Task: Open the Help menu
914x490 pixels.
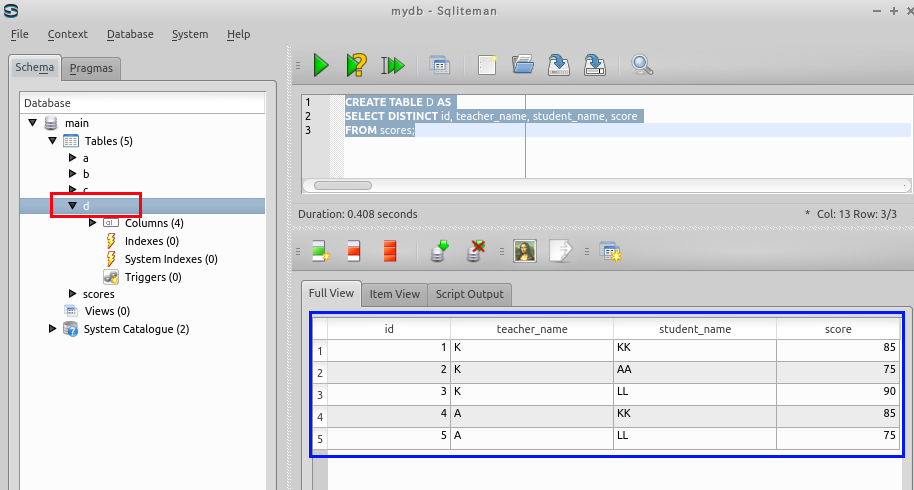Action: click(238, 34)
